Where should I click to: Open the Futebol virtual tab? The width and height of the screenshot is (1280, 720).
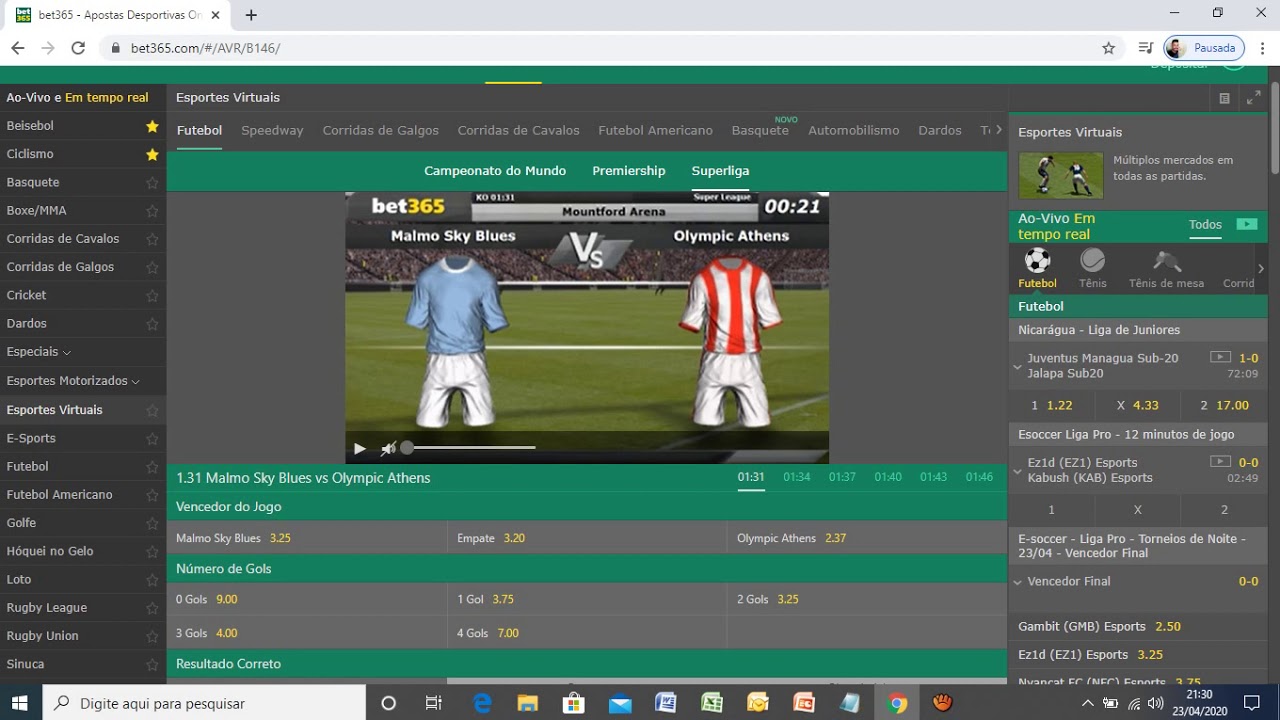(x=199, y=130)
